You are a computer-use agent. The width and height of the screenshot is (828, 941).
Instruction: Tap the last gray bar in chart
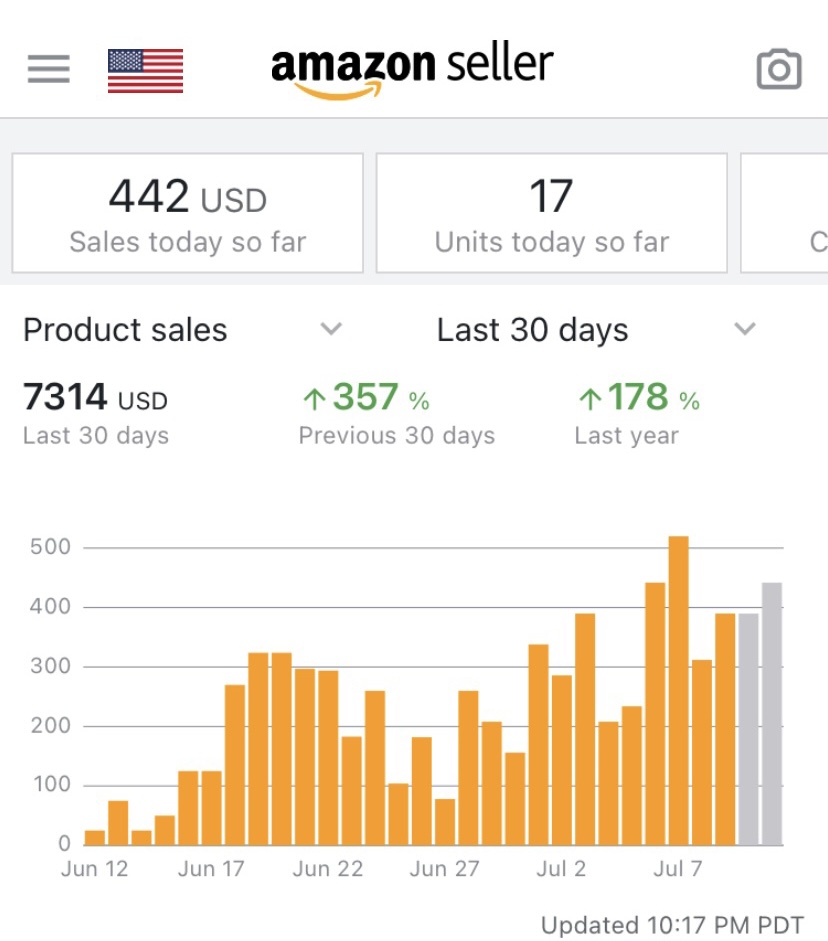click(772, 714)
